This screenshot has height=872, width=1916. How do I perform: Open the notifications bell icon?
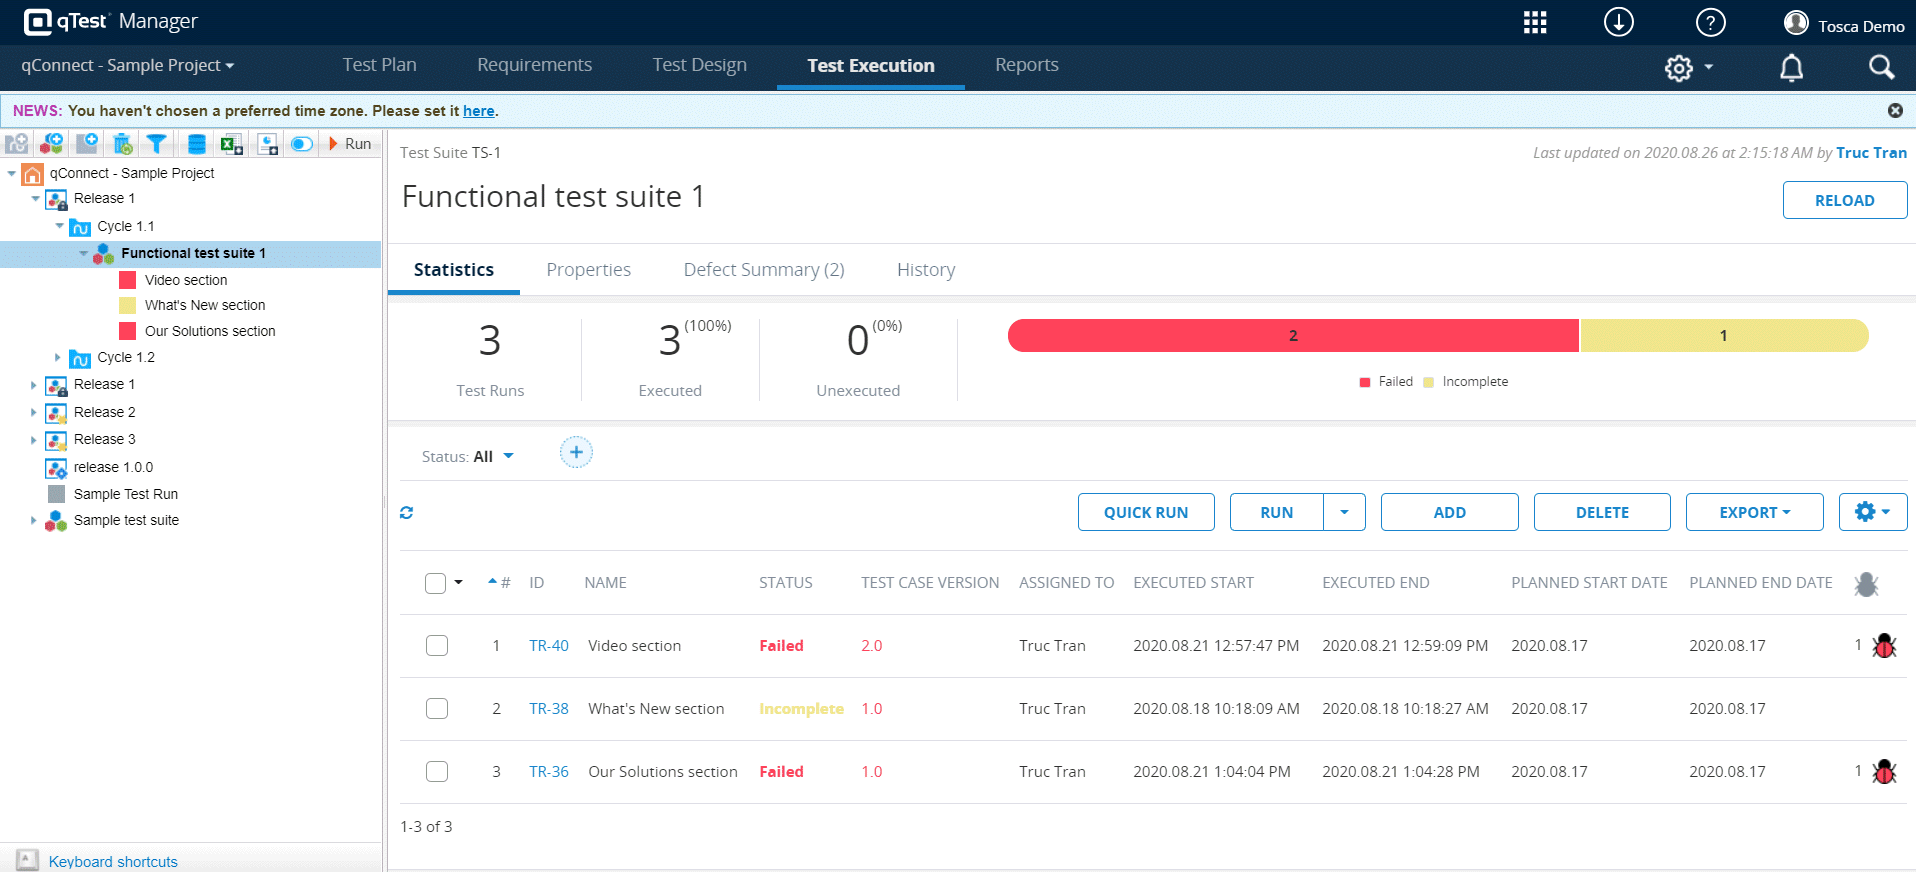(x=1791, y=67)
